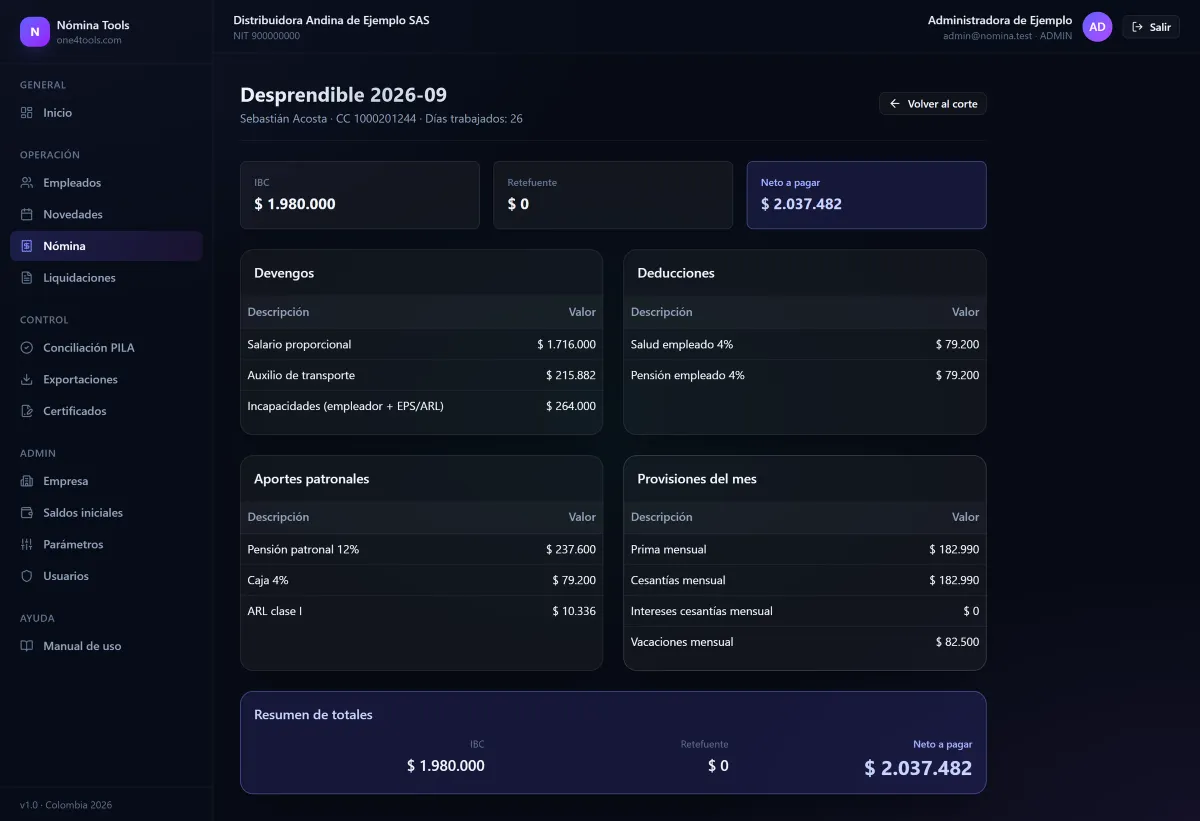Click the Liquidaciones document icon

(x=27, y=278)
